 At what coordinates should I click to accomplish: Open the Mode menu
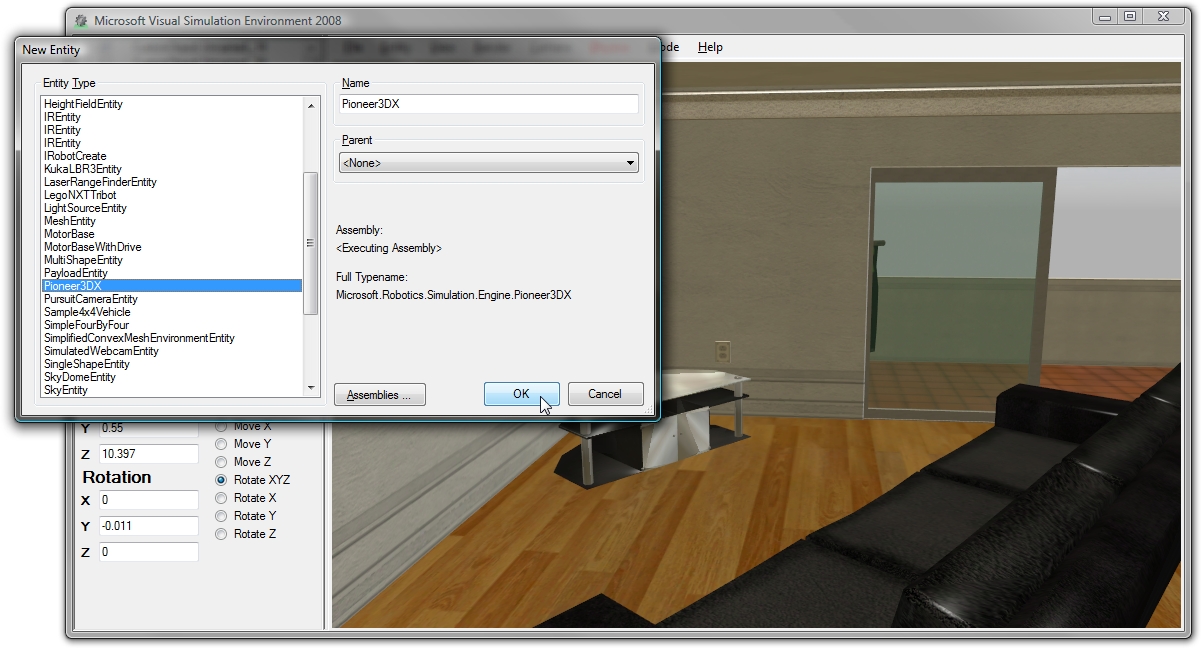click(666, 47)
